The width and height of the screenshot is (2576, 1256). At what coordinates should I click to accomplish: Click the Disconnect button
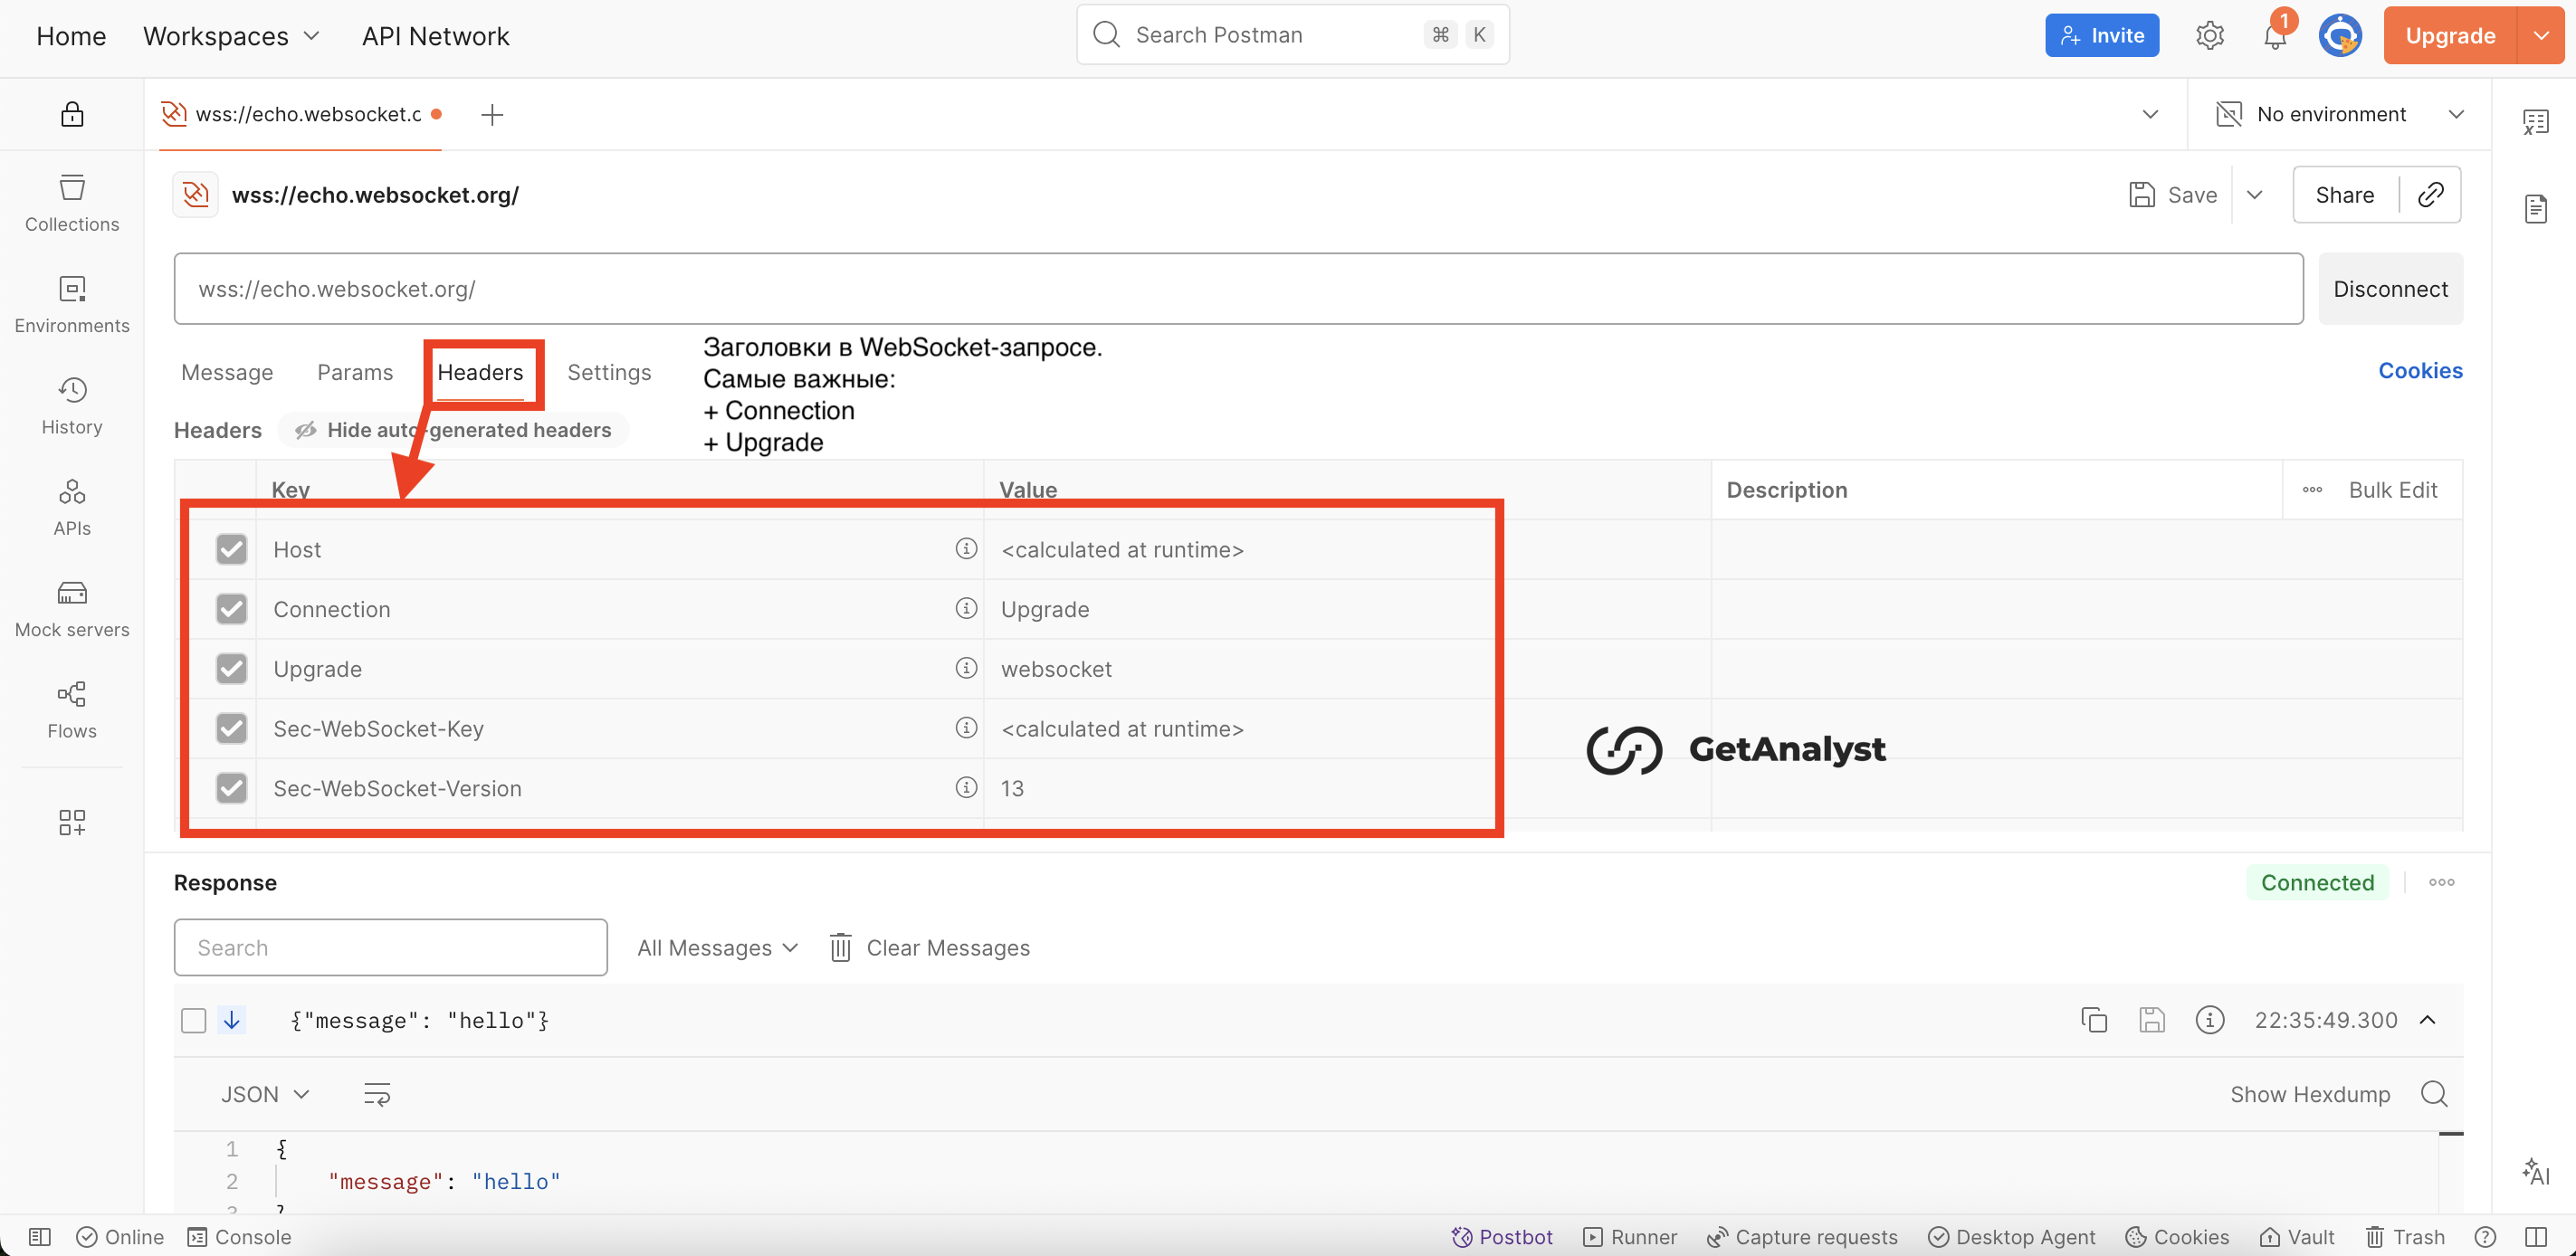[x=2390, y=289]
